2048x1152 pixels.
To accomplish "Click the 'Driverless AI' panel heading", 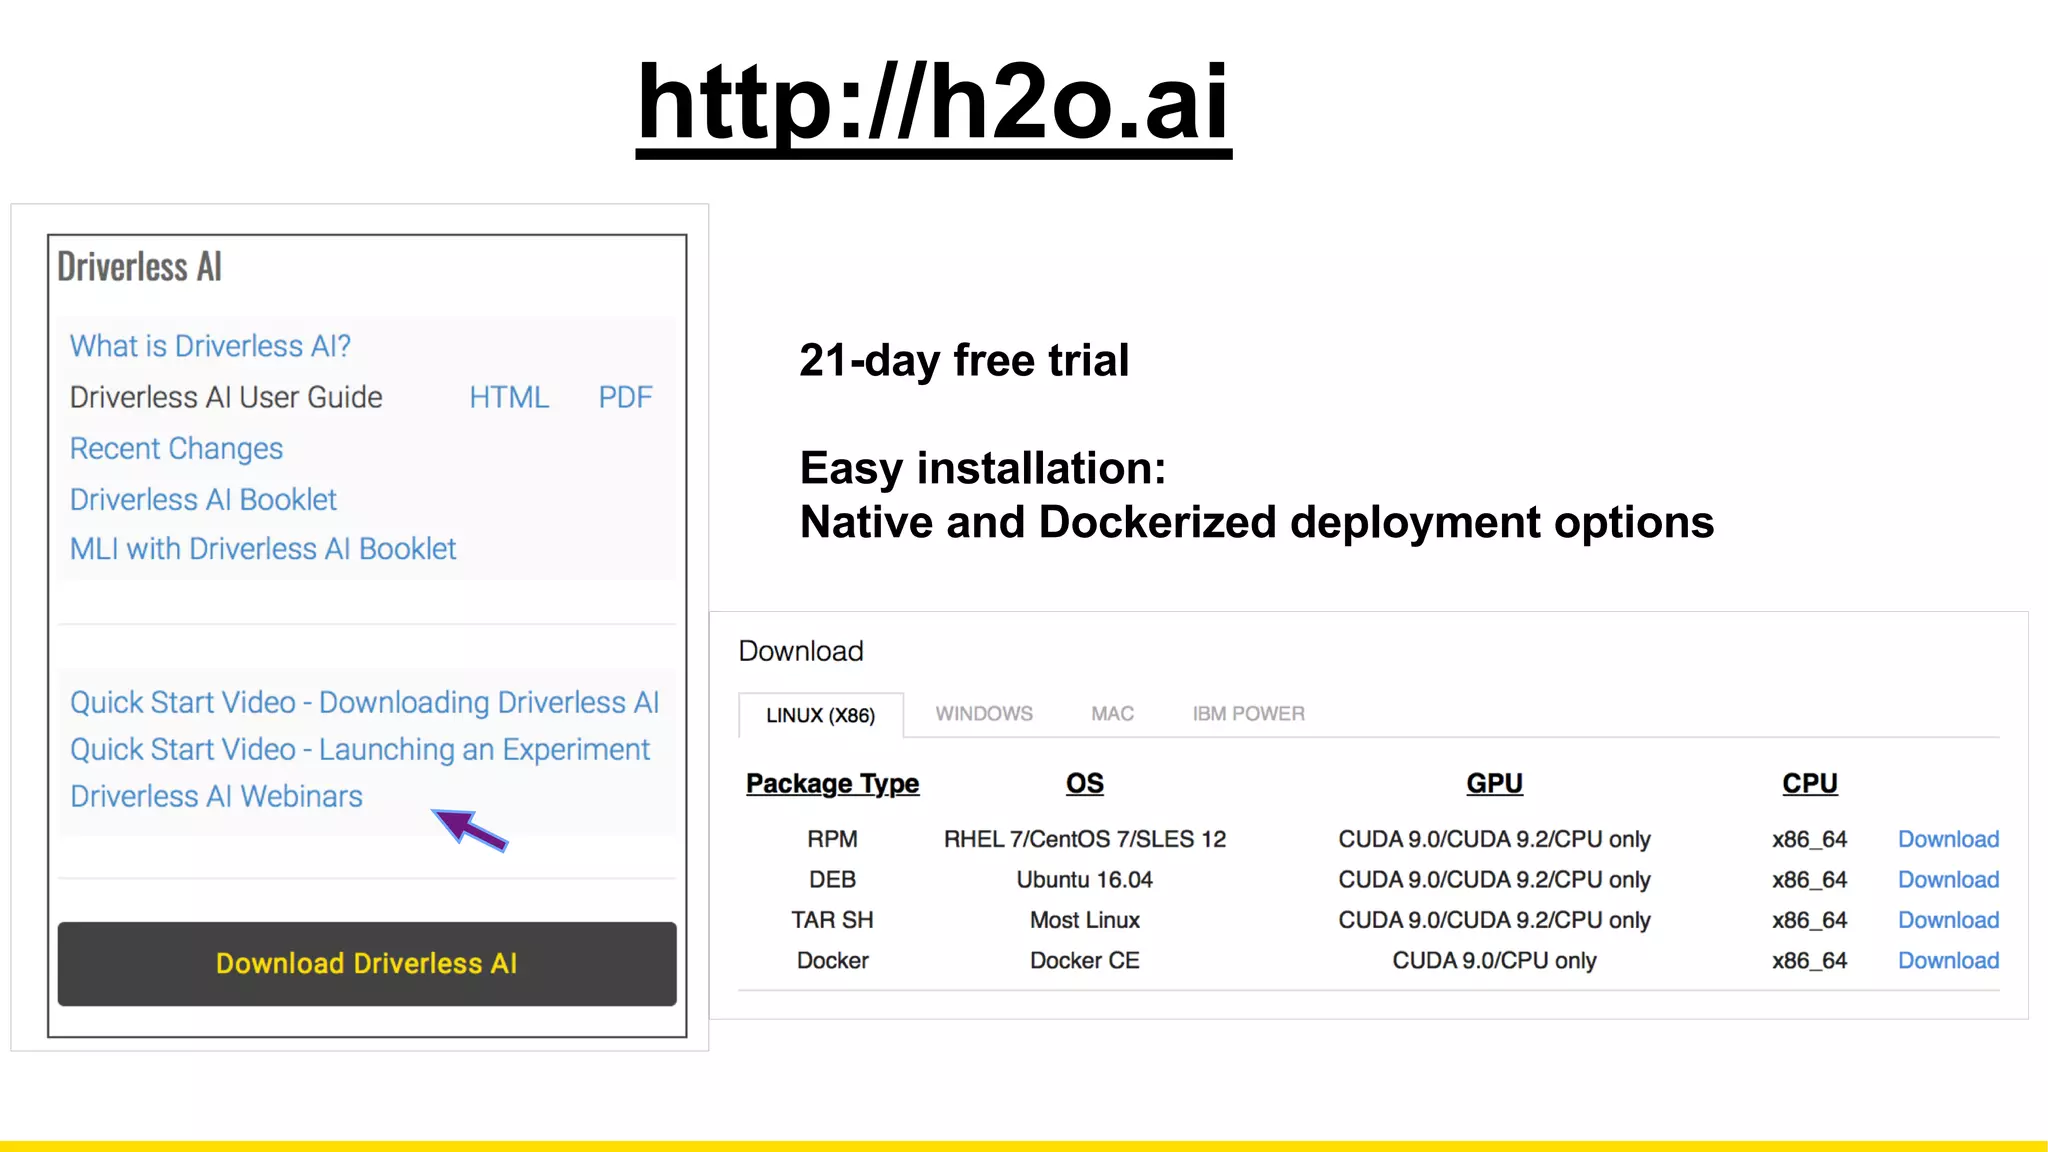I will click(x=139, y=267).
